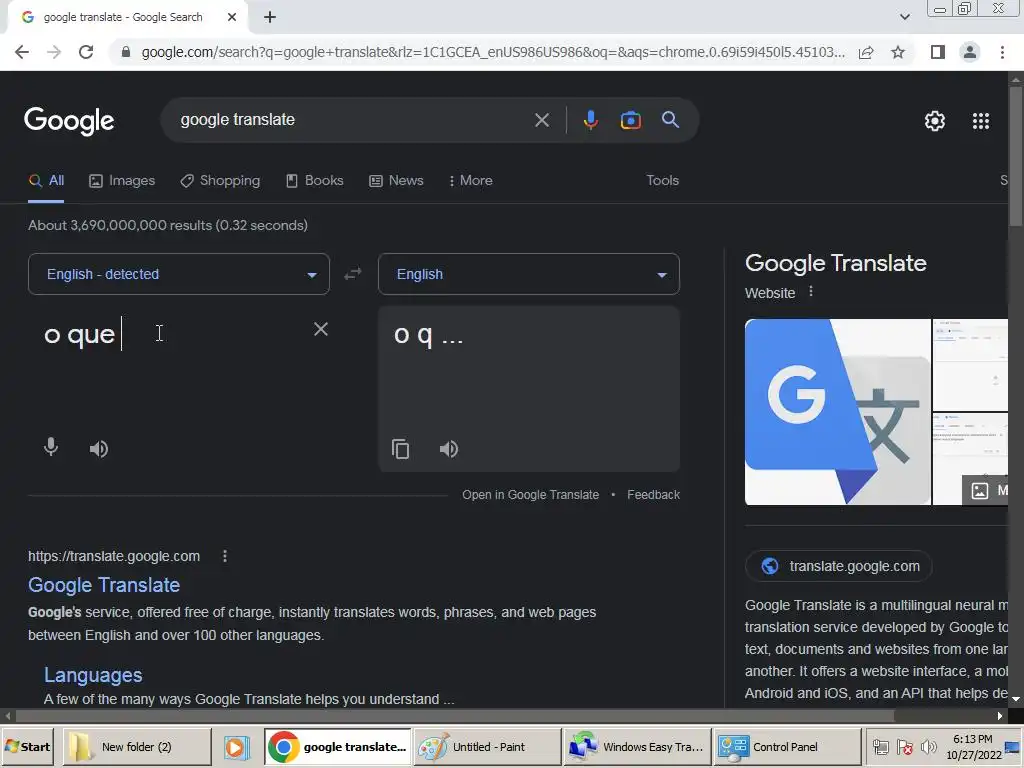1024x768 pixels.
Task: Open volume control in system tray
Action: click(928, 747)
